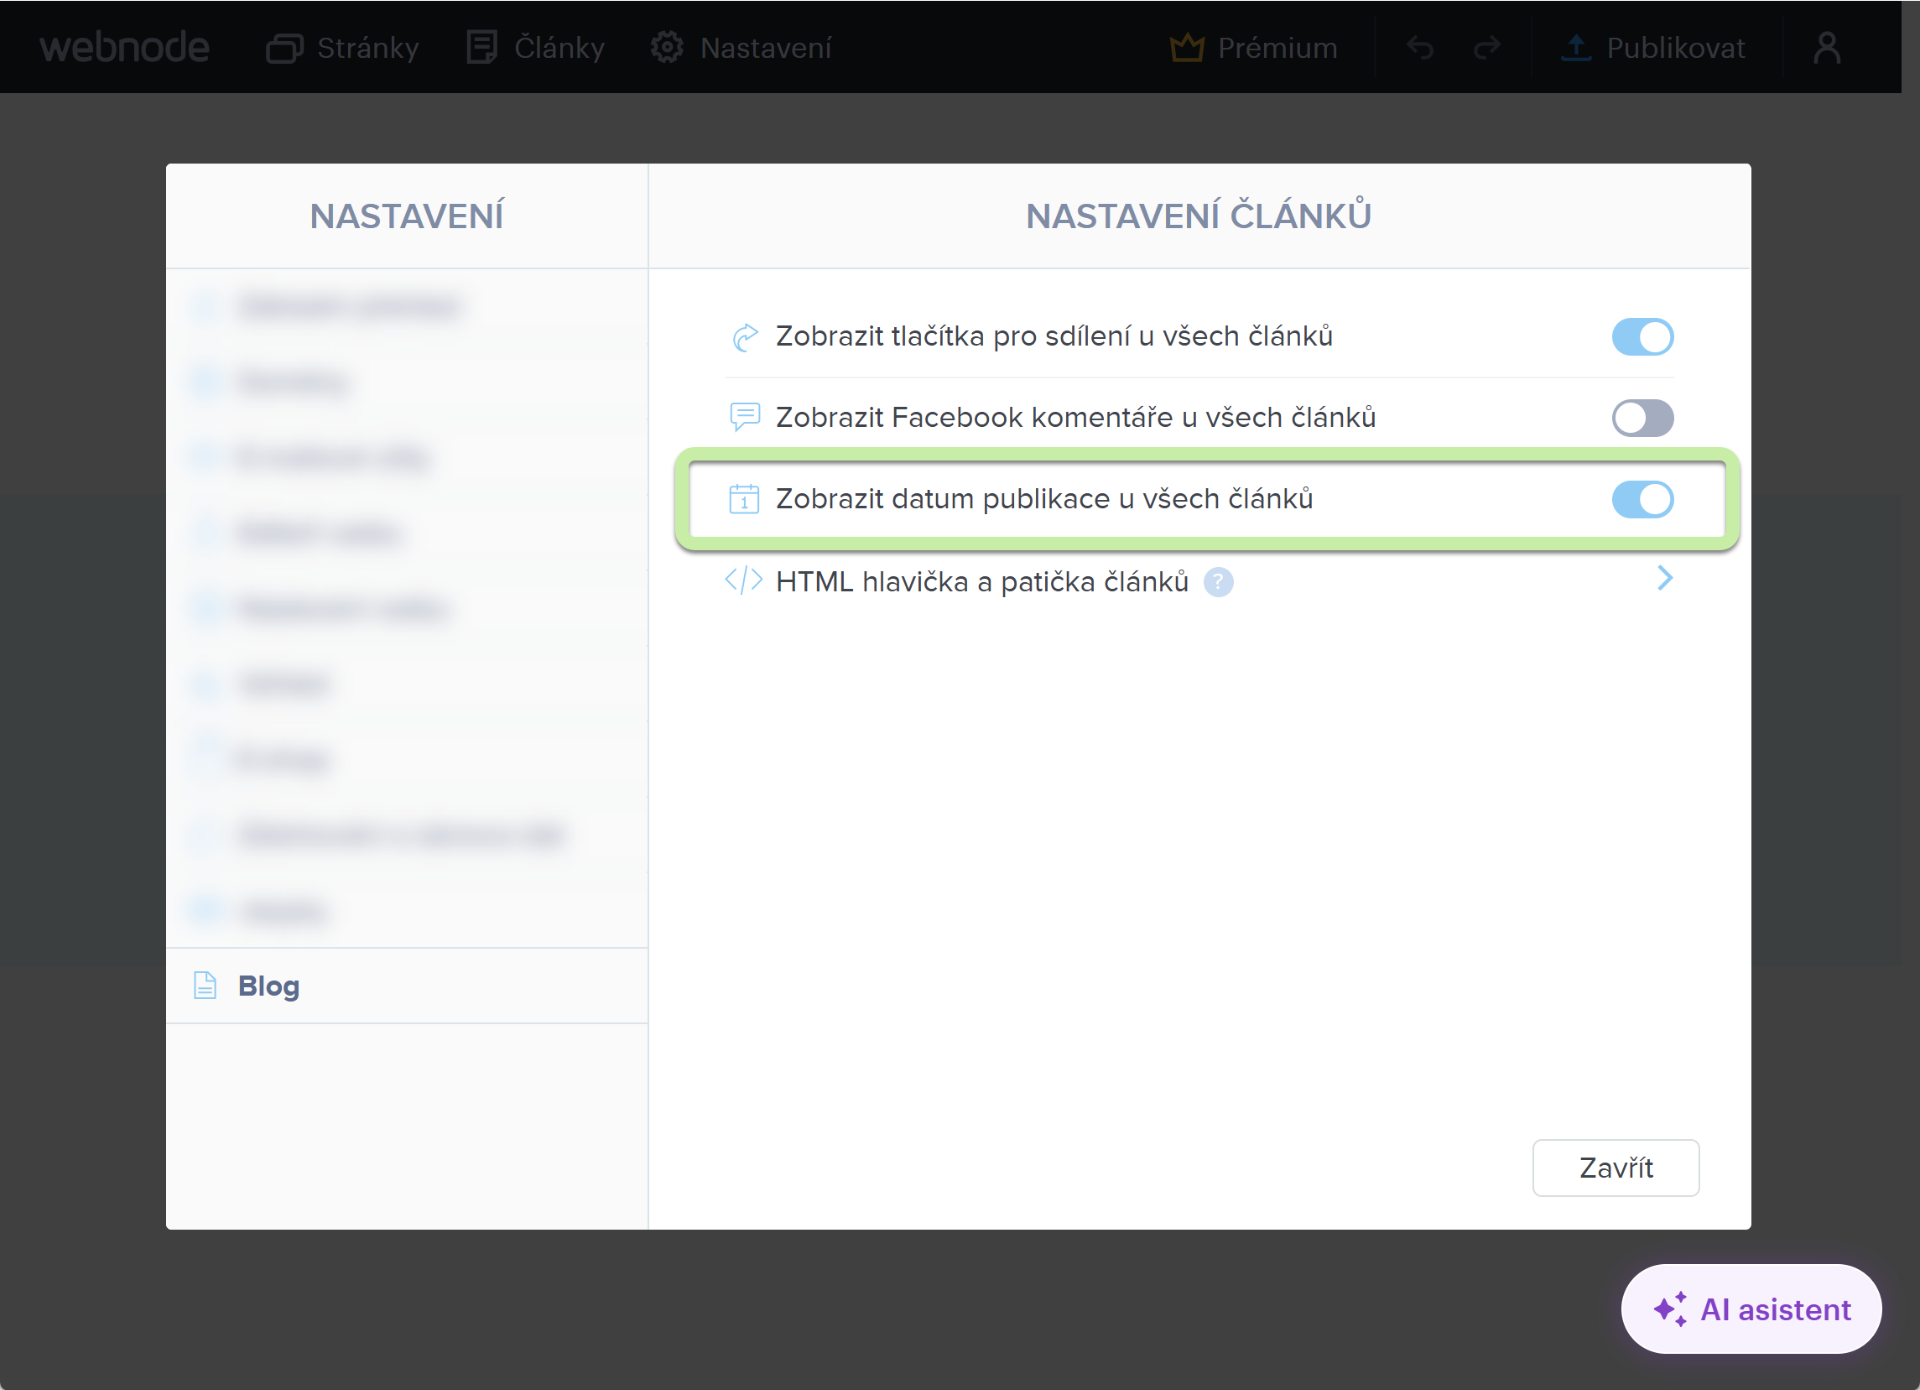Screen dimensions: 1920x1390
Task: Open the user account icon
Action: click(1827, 48)
